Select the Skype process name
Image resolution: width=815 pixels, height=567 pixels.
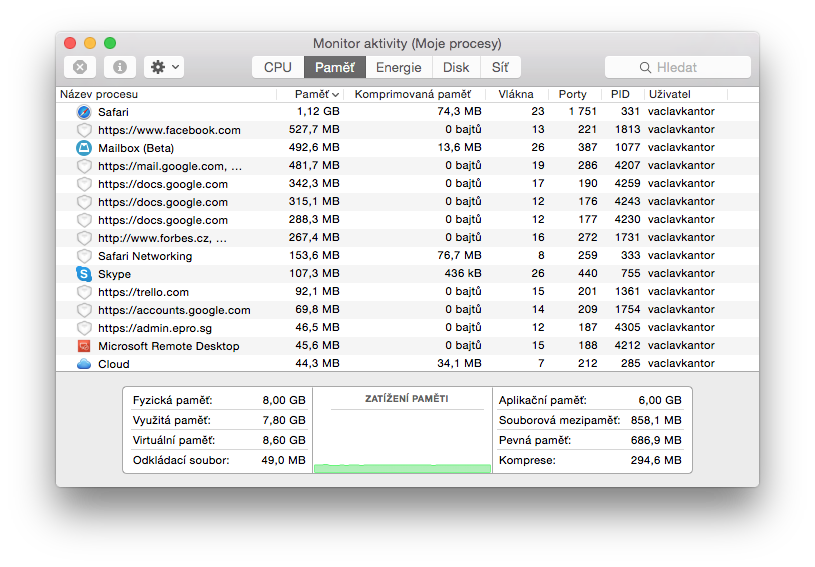coord(114,274)
